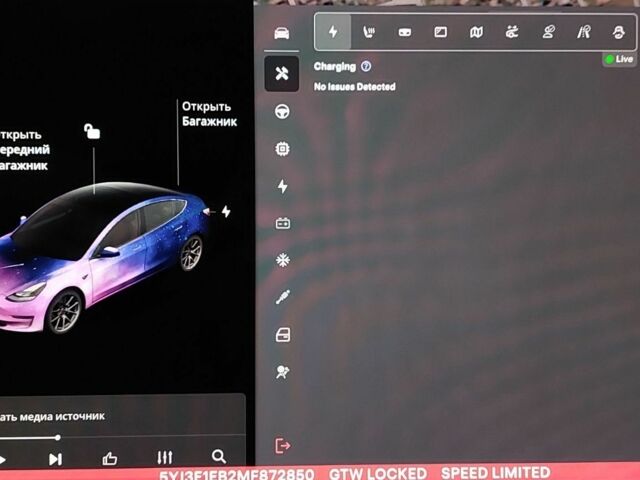Open the door closures section
640x480 pixels.
click(x=283, y=335)
